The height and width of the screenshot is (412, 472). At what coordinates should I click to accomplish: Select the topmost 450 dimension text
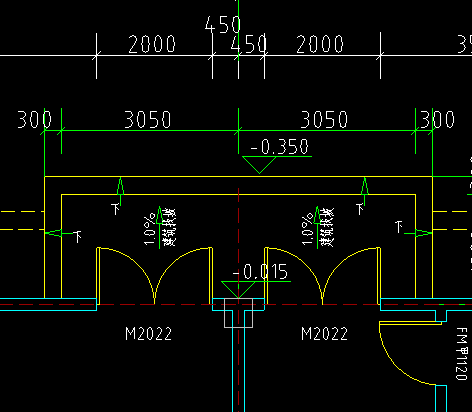point(223,25)
